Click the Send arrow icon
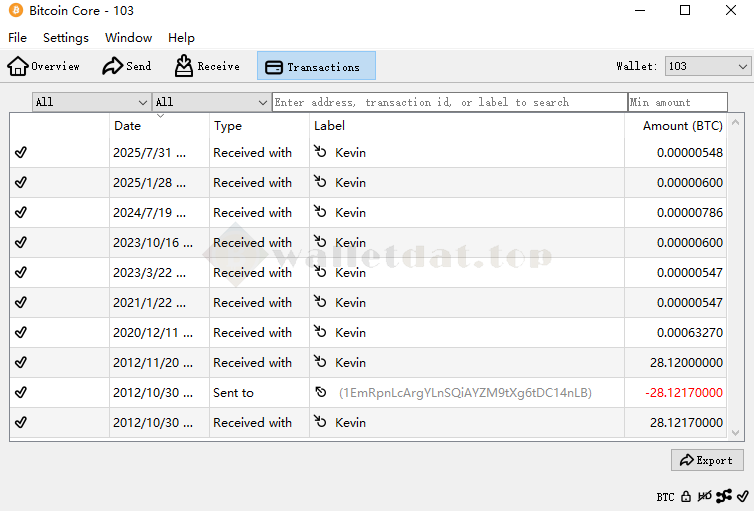The width and height of the screenshot is (754, 511). click(x=113, y=66)
